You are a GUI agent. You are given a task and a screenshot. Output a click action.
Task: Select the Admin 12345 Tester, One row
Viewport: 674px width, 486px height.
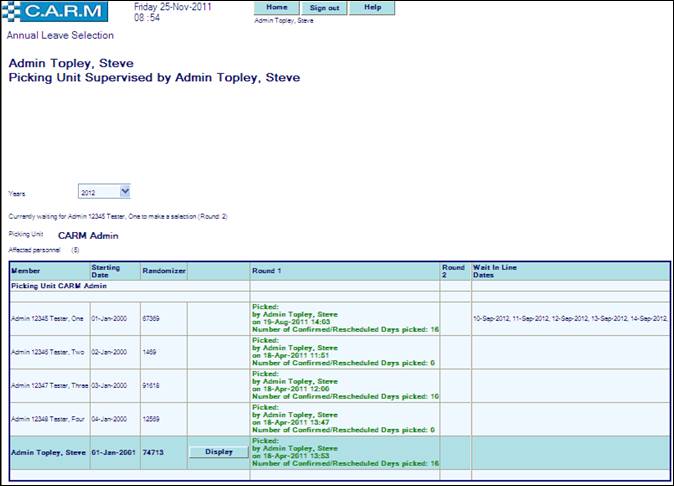tap(47, 319)
